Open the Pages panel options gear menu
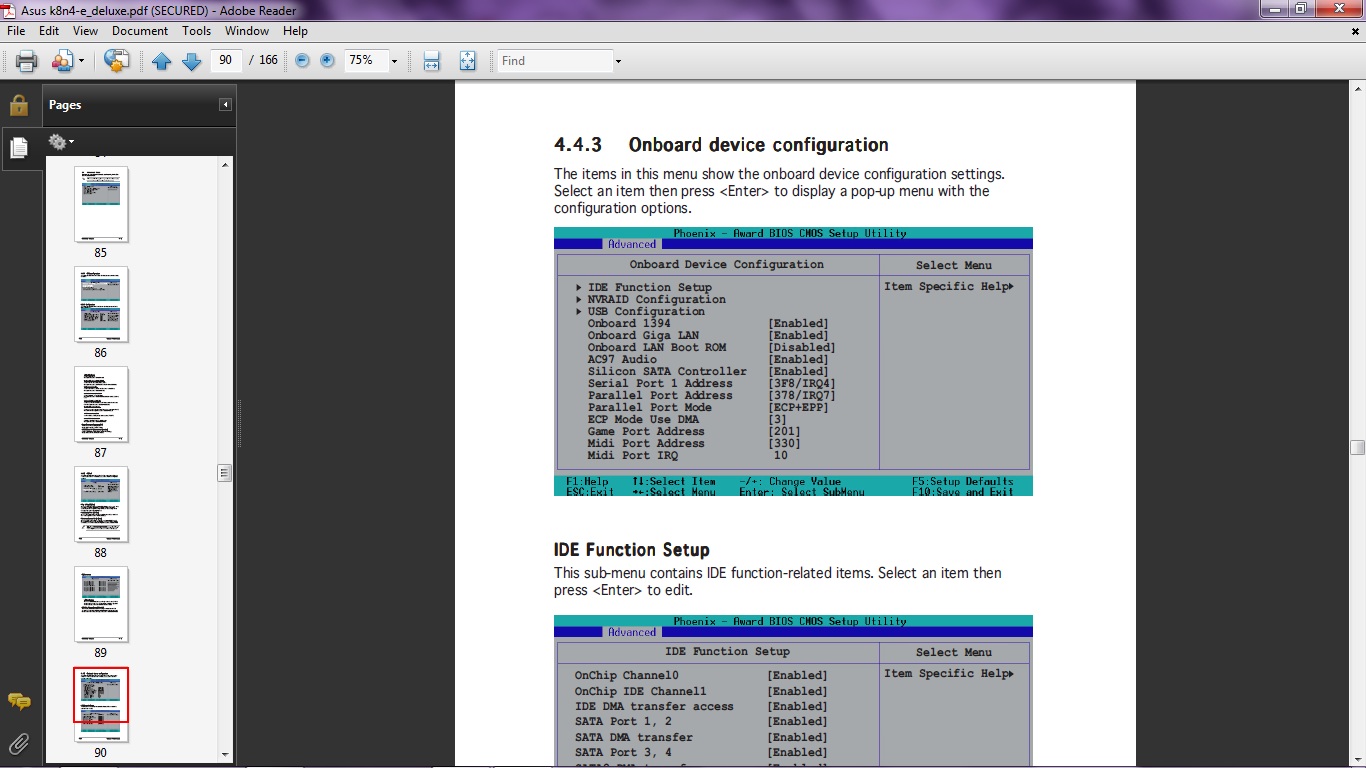 (61, 142)
